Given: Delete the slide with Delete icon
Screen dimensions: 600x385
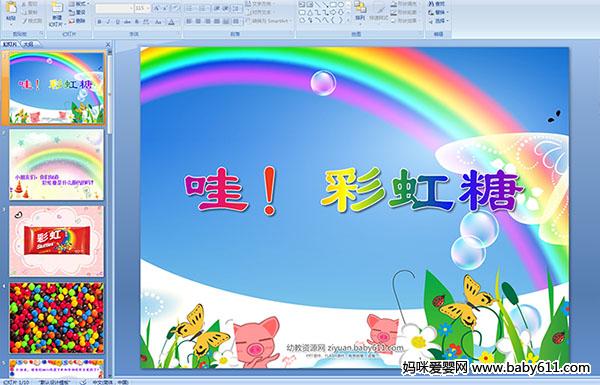Looking at the screenshot, I should point(72,21).
